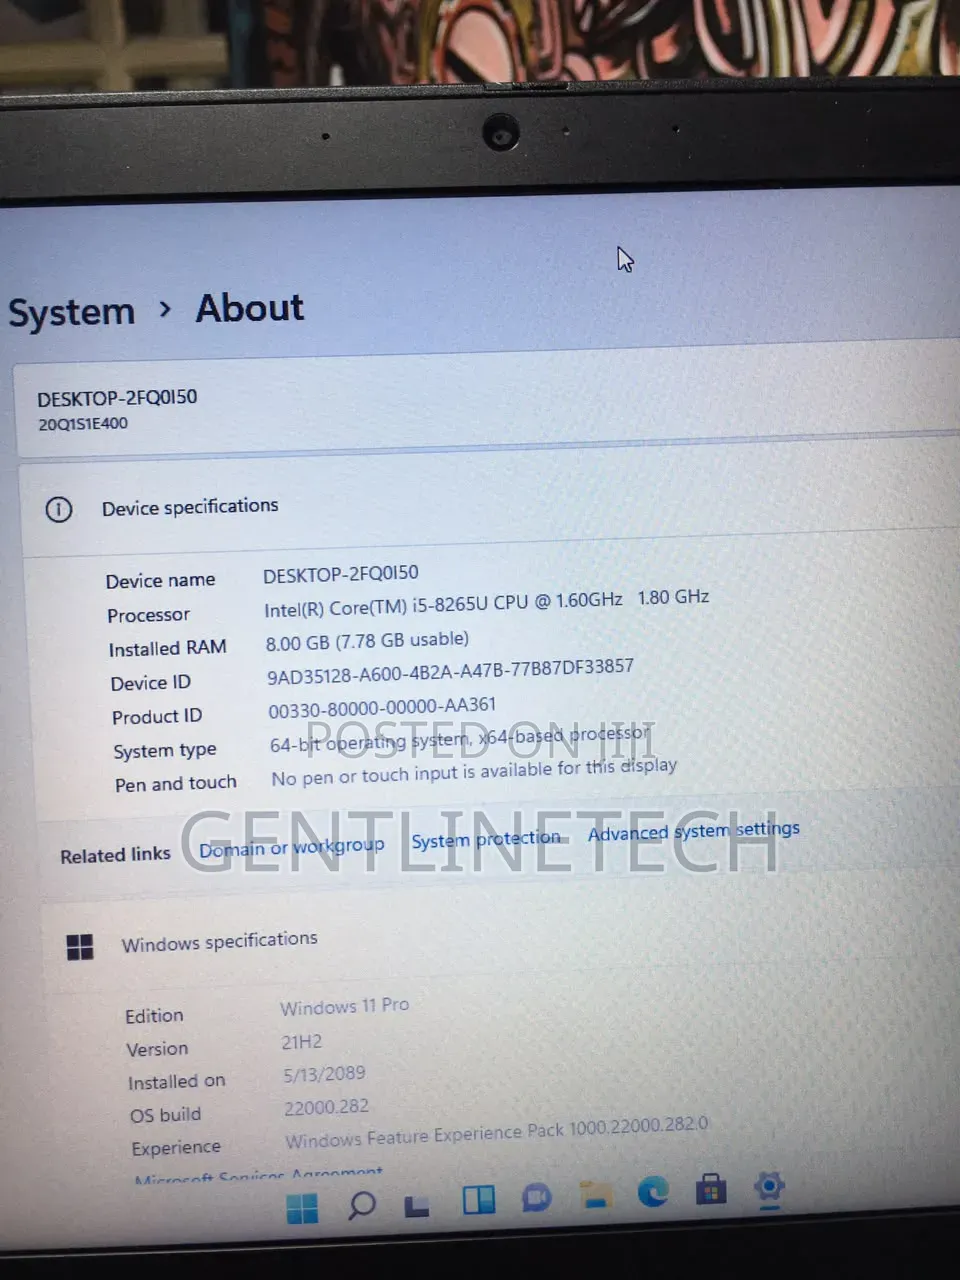Select the Intel Core i5-8265U processor text
The width and height of the screenshot is (960, 1280).
(487, 603)
